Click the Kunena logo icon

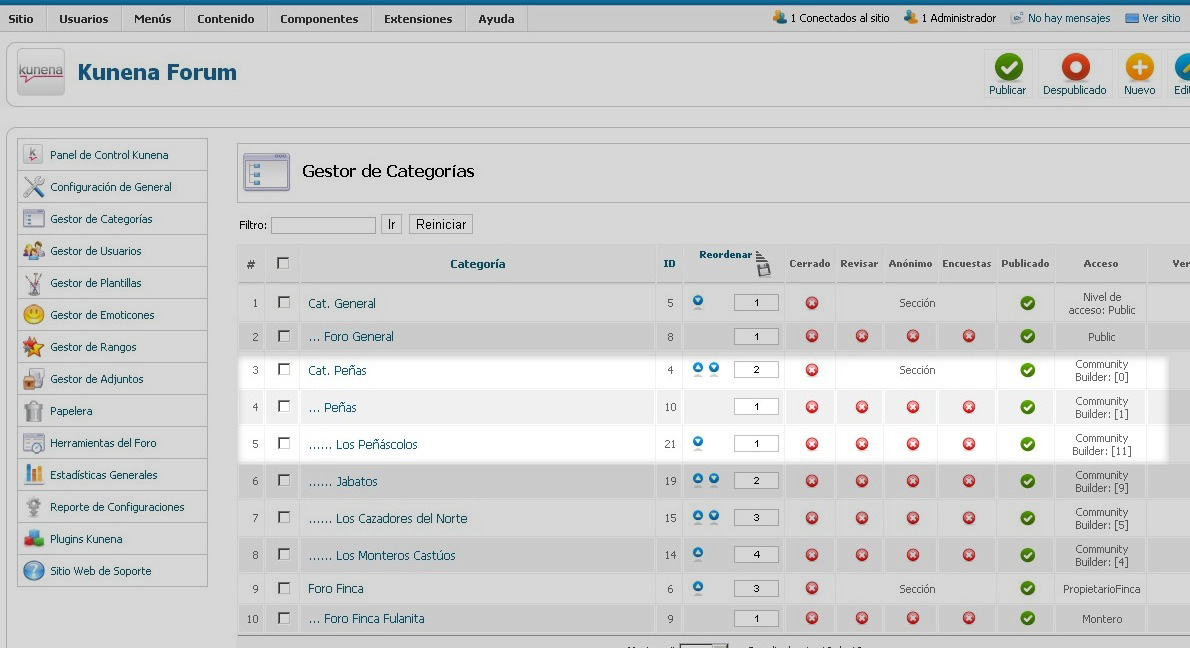(41, 72)
